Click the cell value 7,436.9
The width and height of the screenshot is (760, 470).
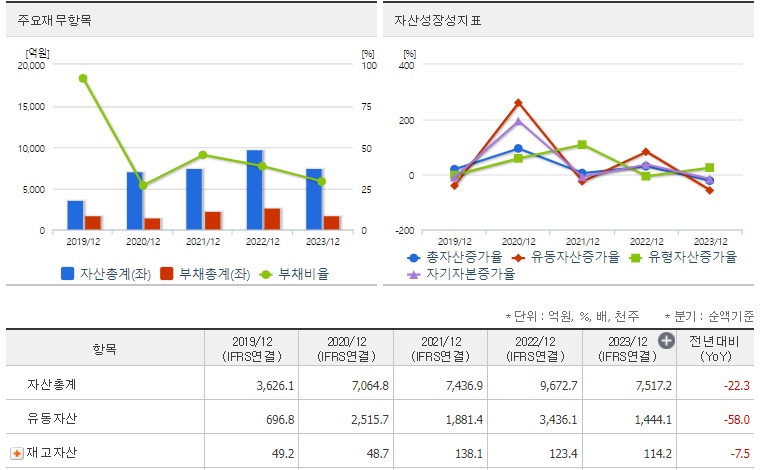coord(464,386)
